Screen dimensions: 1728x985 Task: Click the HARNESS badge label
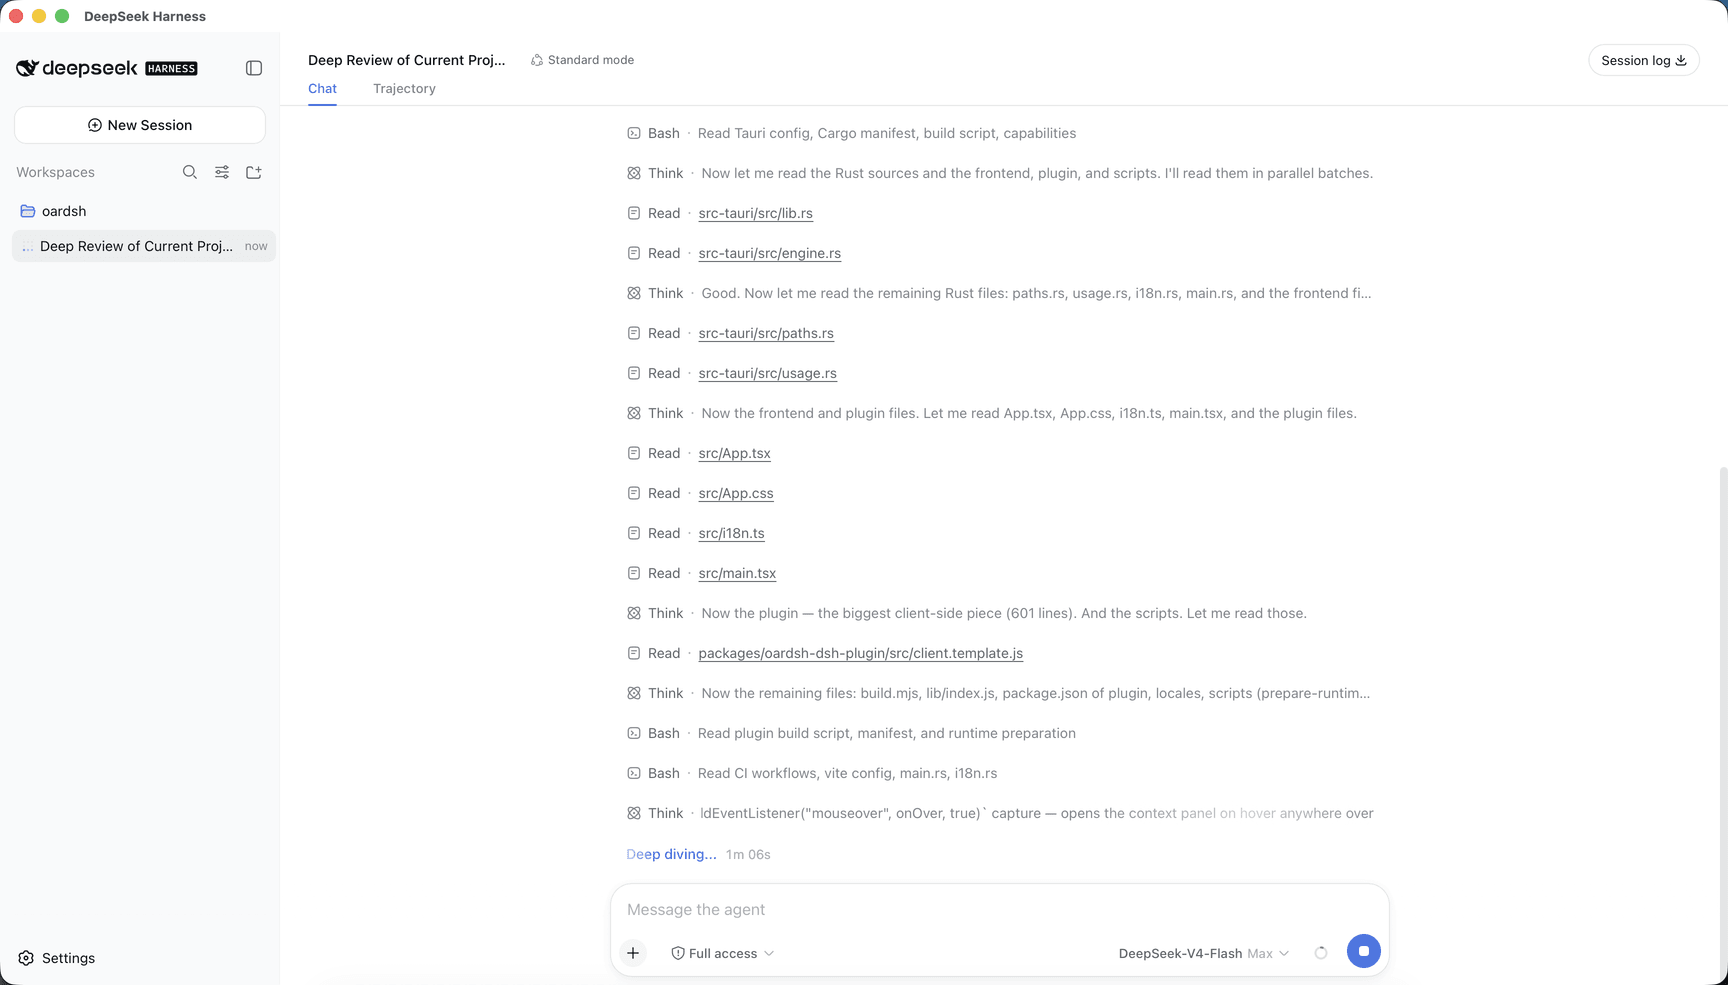[171, 69]
